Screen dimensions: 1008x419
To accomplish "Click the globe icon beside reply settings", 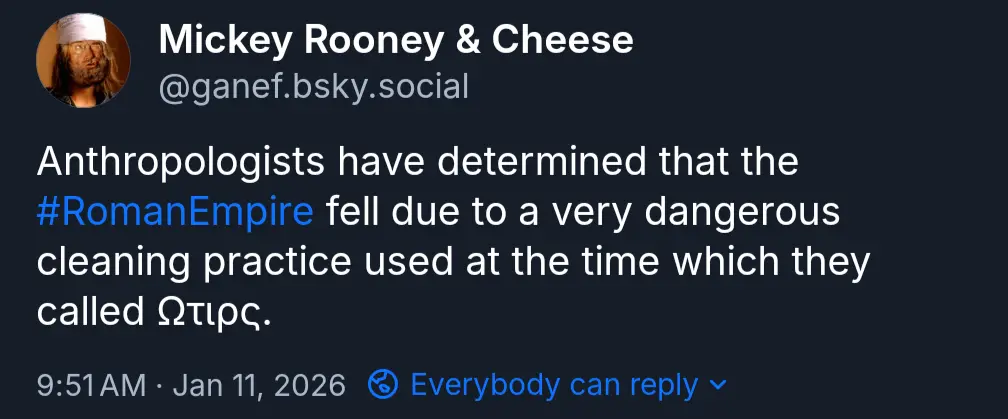I will pos(385,384).
